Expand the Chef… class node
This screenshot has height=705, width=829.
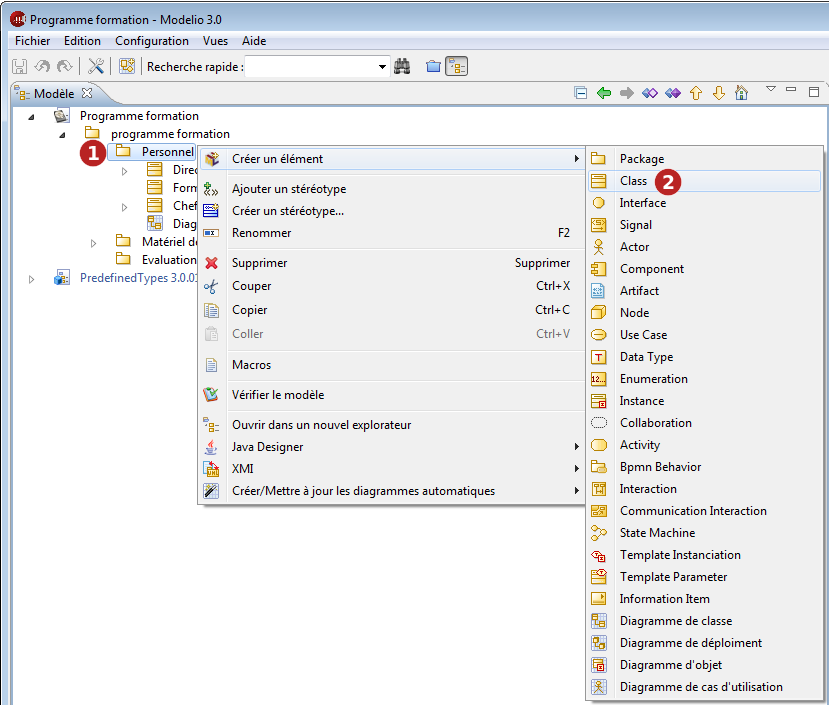point(124,207)
